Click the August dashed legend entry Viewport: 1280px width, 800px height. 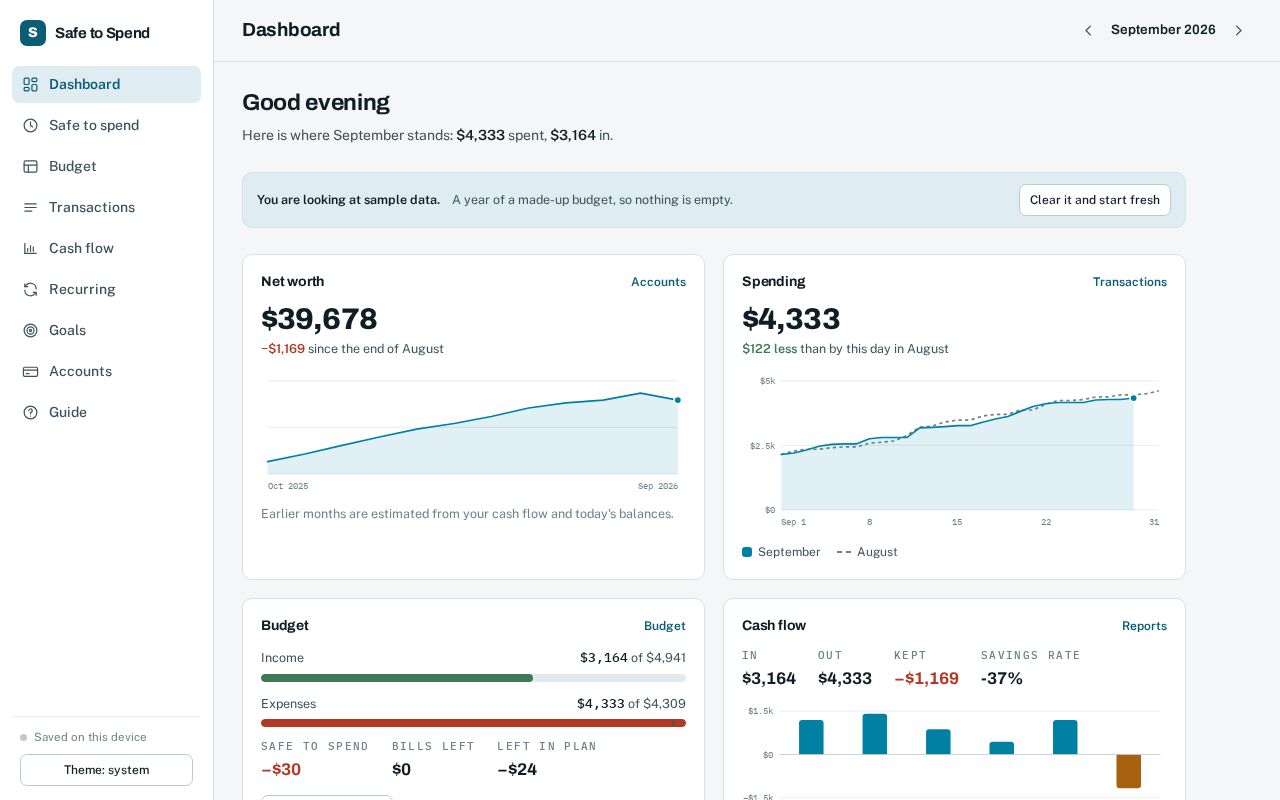click(x=867, y=552)
